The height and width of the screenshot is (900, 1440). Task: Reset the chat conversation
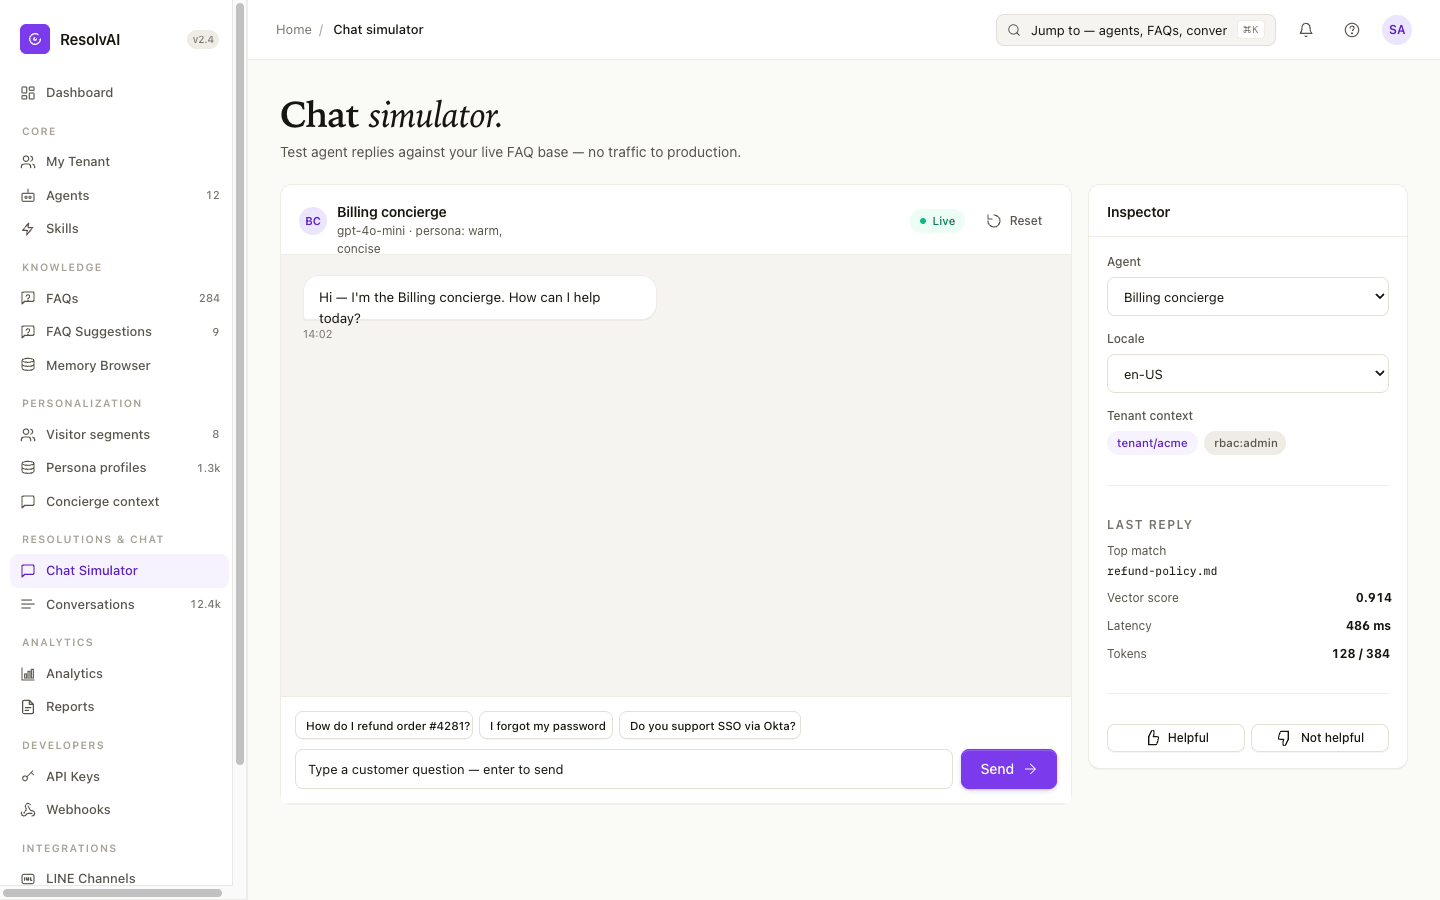coord(1014,221)
